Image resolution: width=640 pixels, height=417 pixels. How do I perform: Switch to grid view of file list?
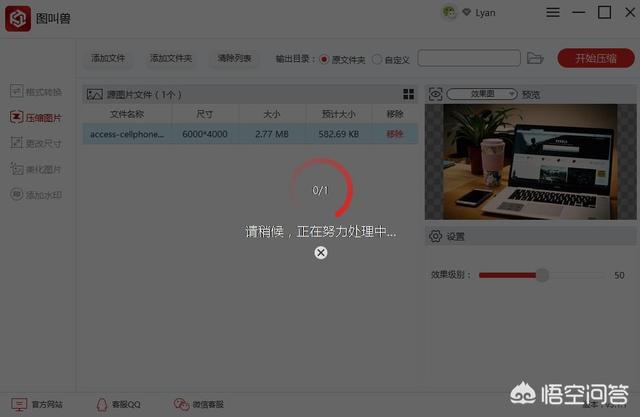point(408,94)
